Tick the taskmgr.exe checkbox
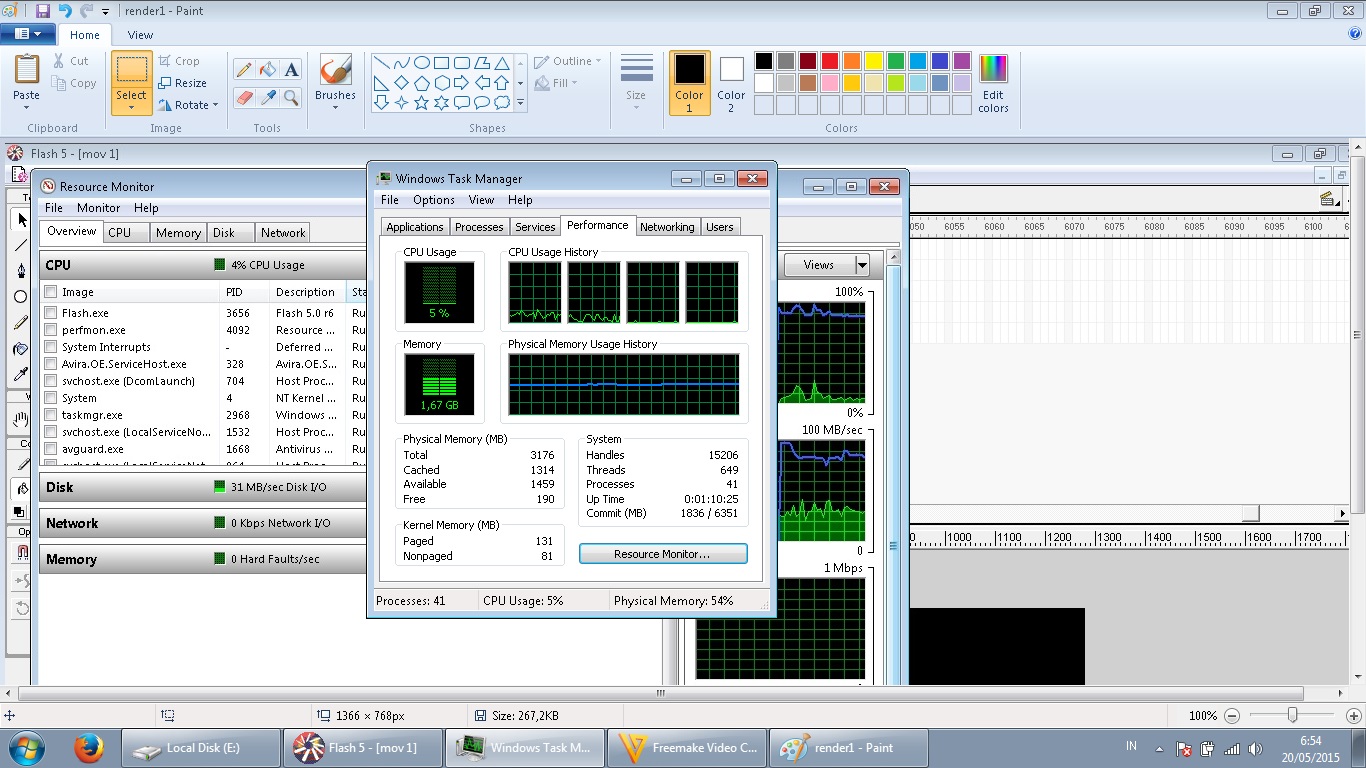The width and height of the screenshot is (1366, 768). coord(50,415)
